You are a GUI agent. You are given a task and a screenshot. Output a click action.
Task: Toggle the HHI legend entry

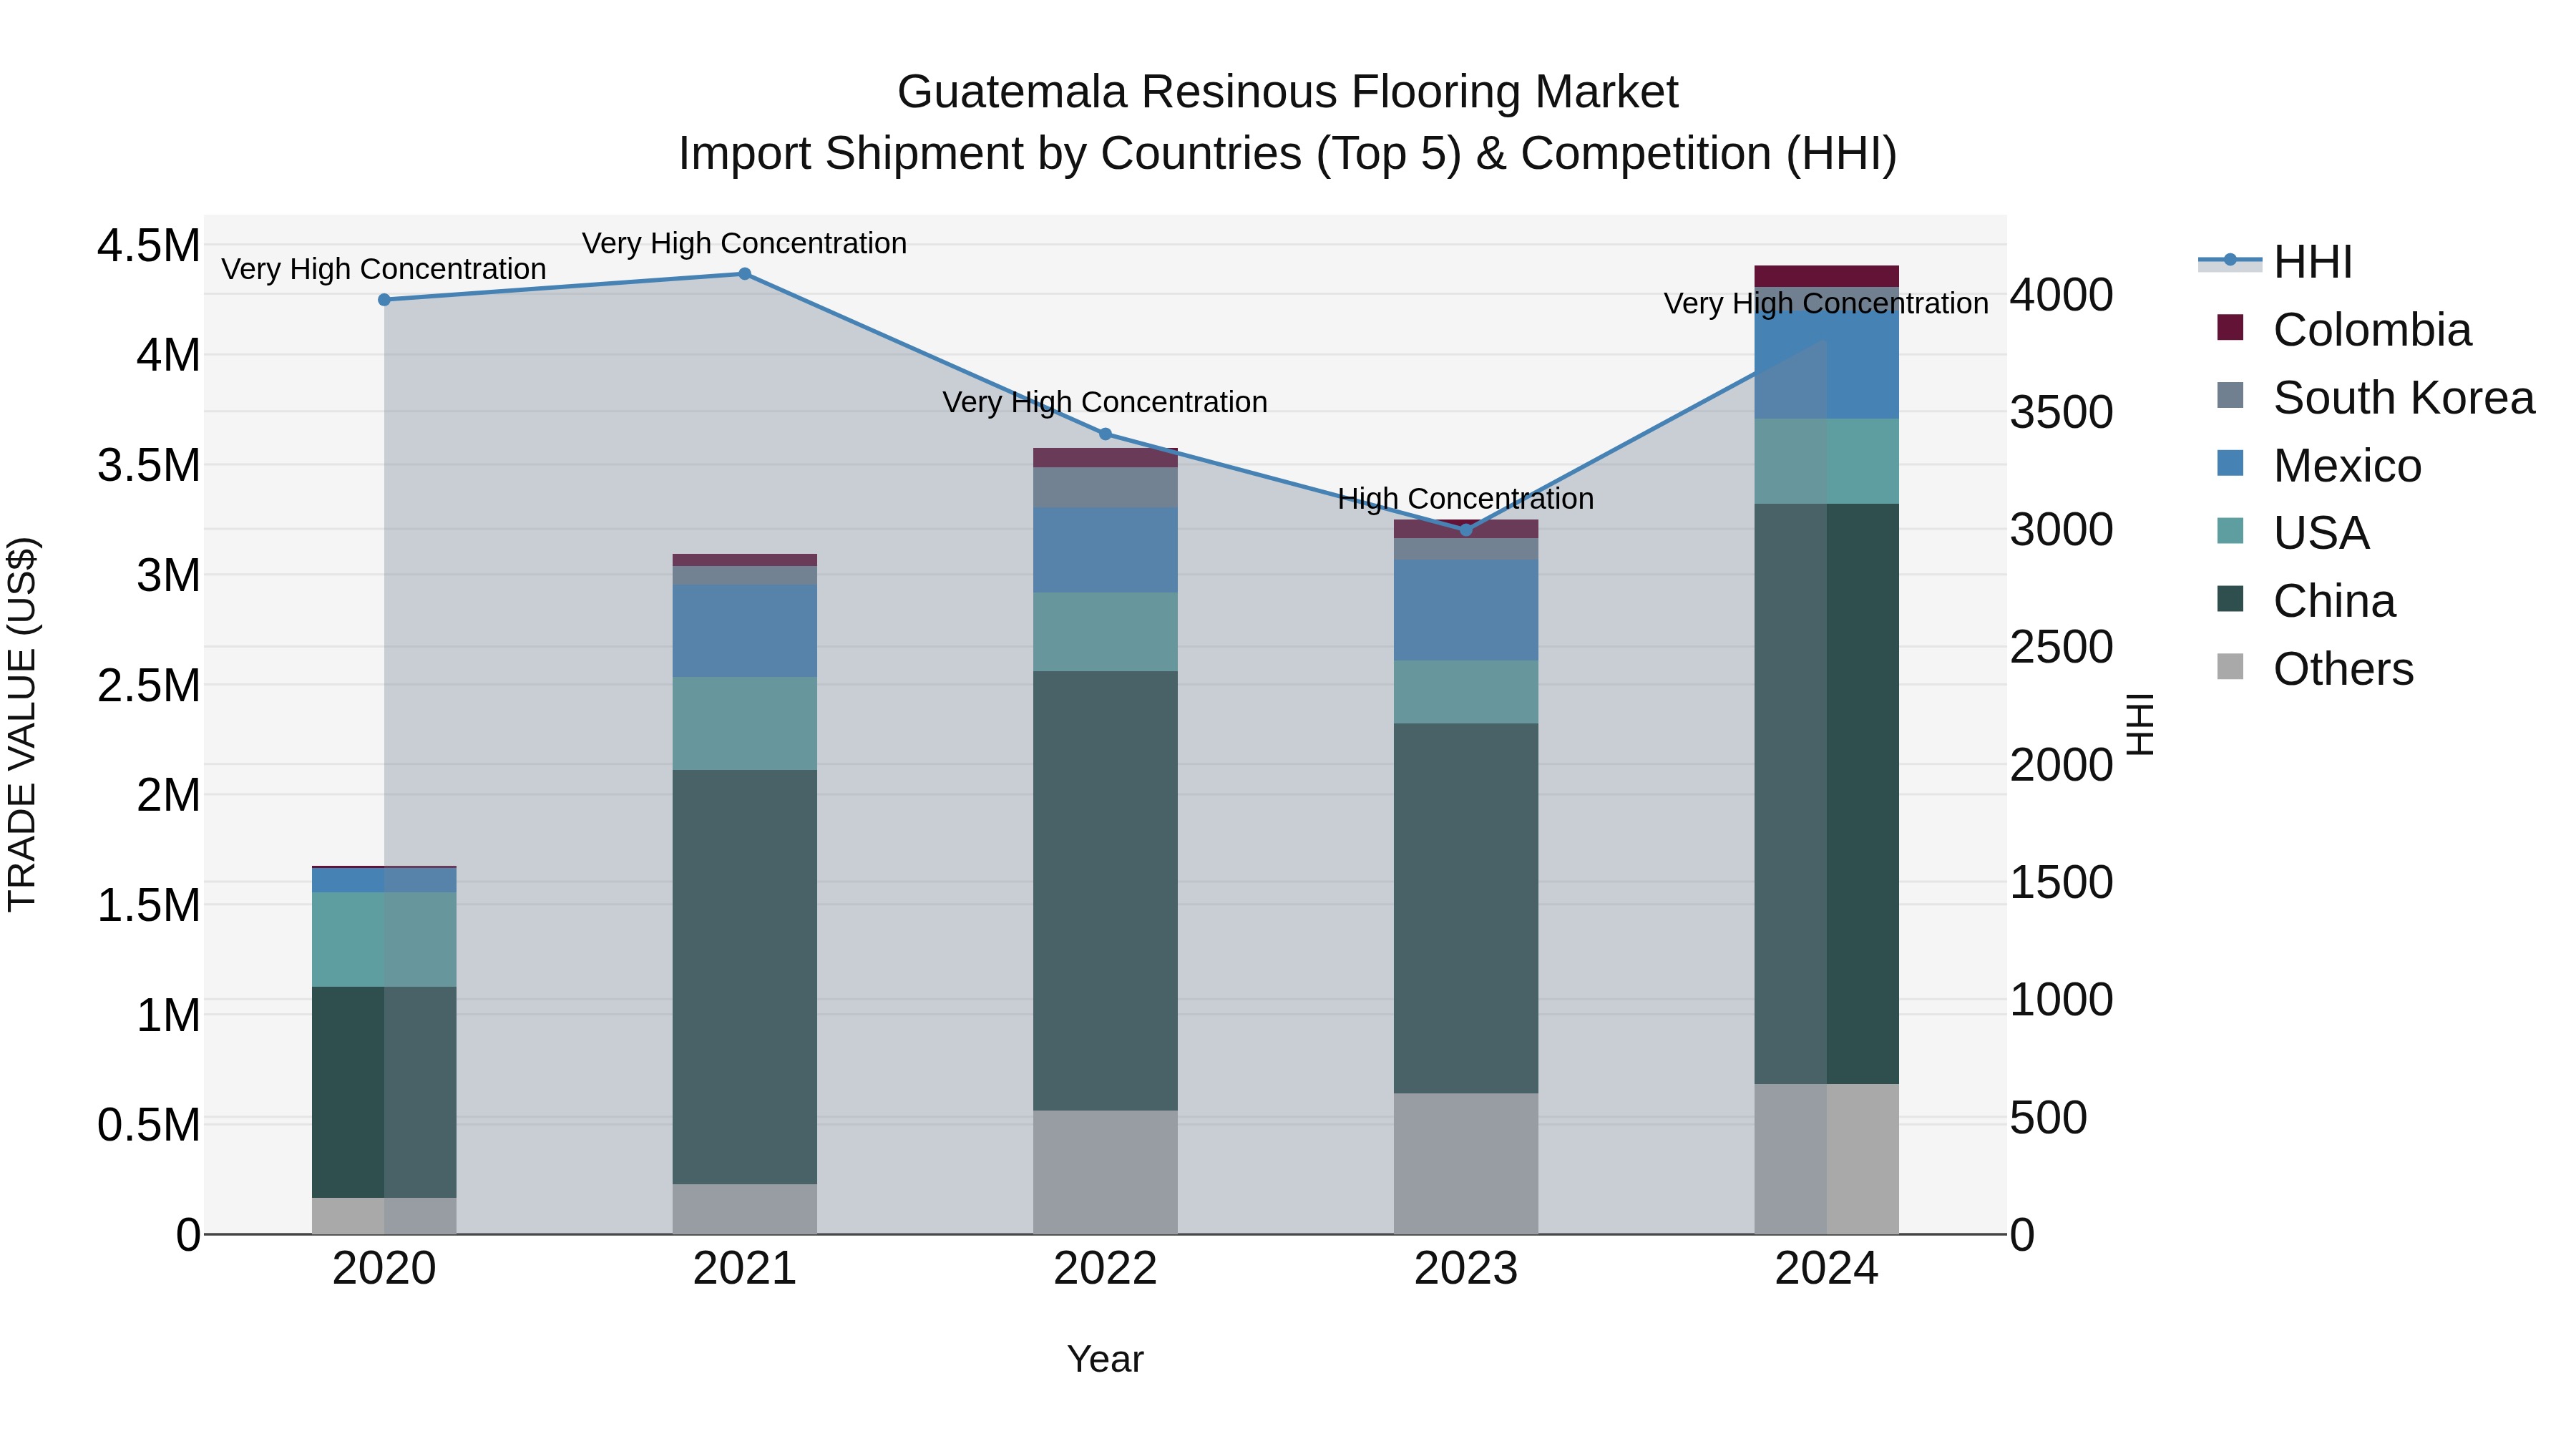2275,262
